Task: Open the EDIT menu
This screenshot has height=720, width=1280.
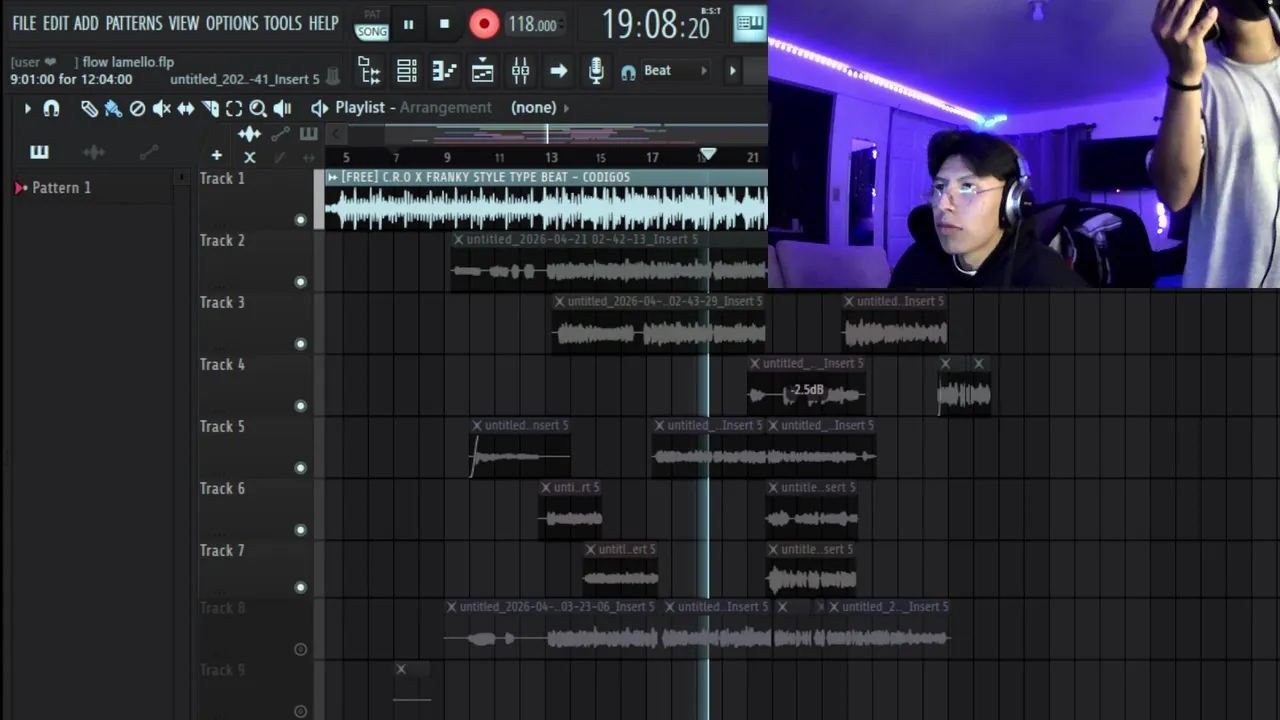Action: pos(56,23)
